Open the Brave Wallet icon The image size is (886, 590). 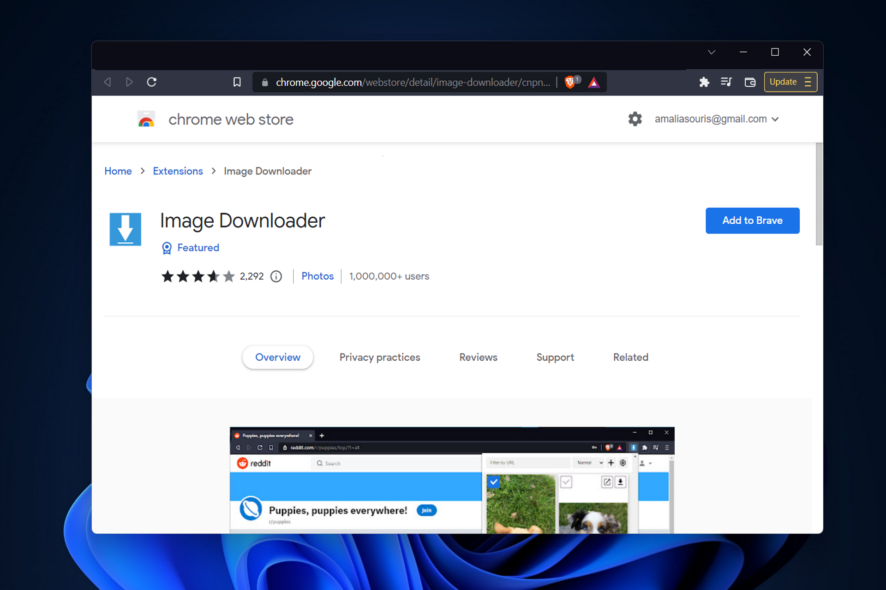point(750,82)
